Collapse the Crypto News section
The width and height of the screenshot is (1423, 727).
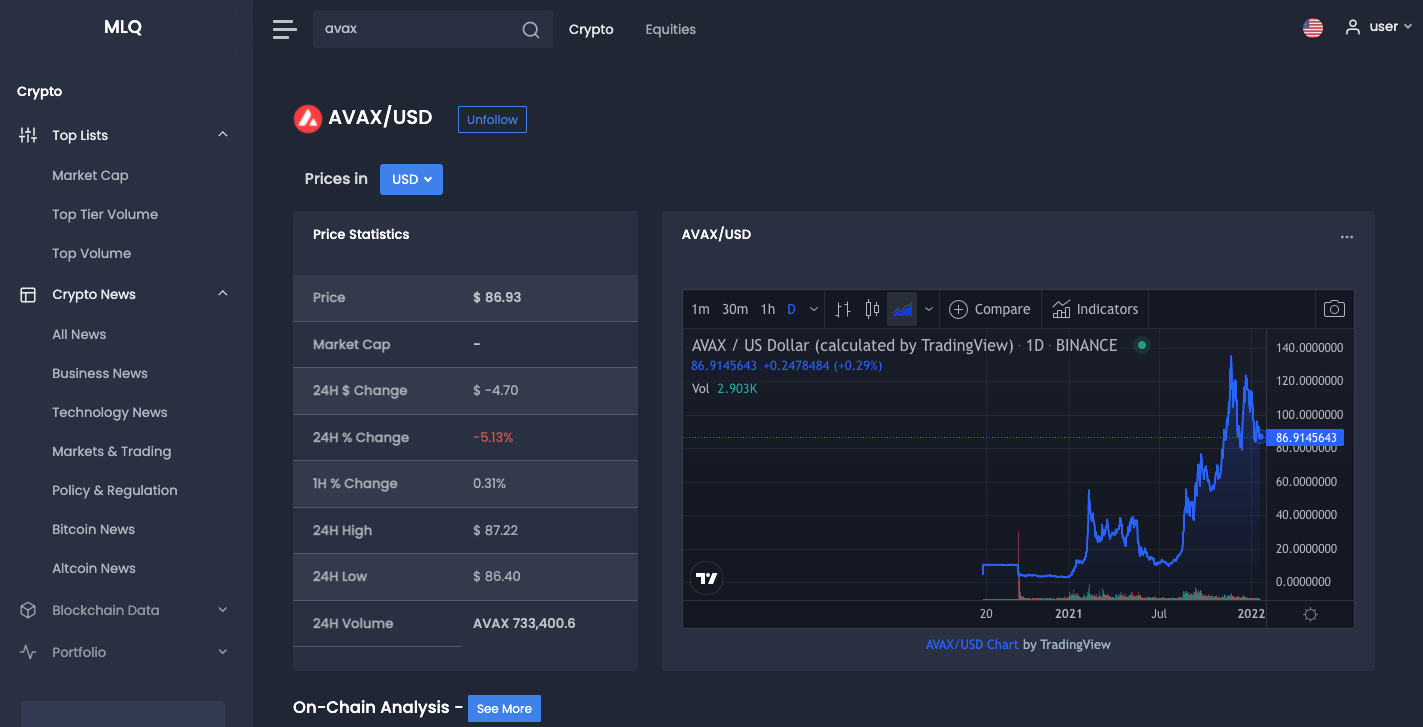click(223, 294)
